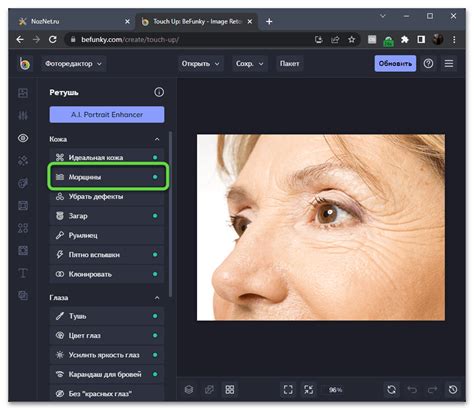Click the browser share icon
474x410 pixels.
tap(335, 40)
